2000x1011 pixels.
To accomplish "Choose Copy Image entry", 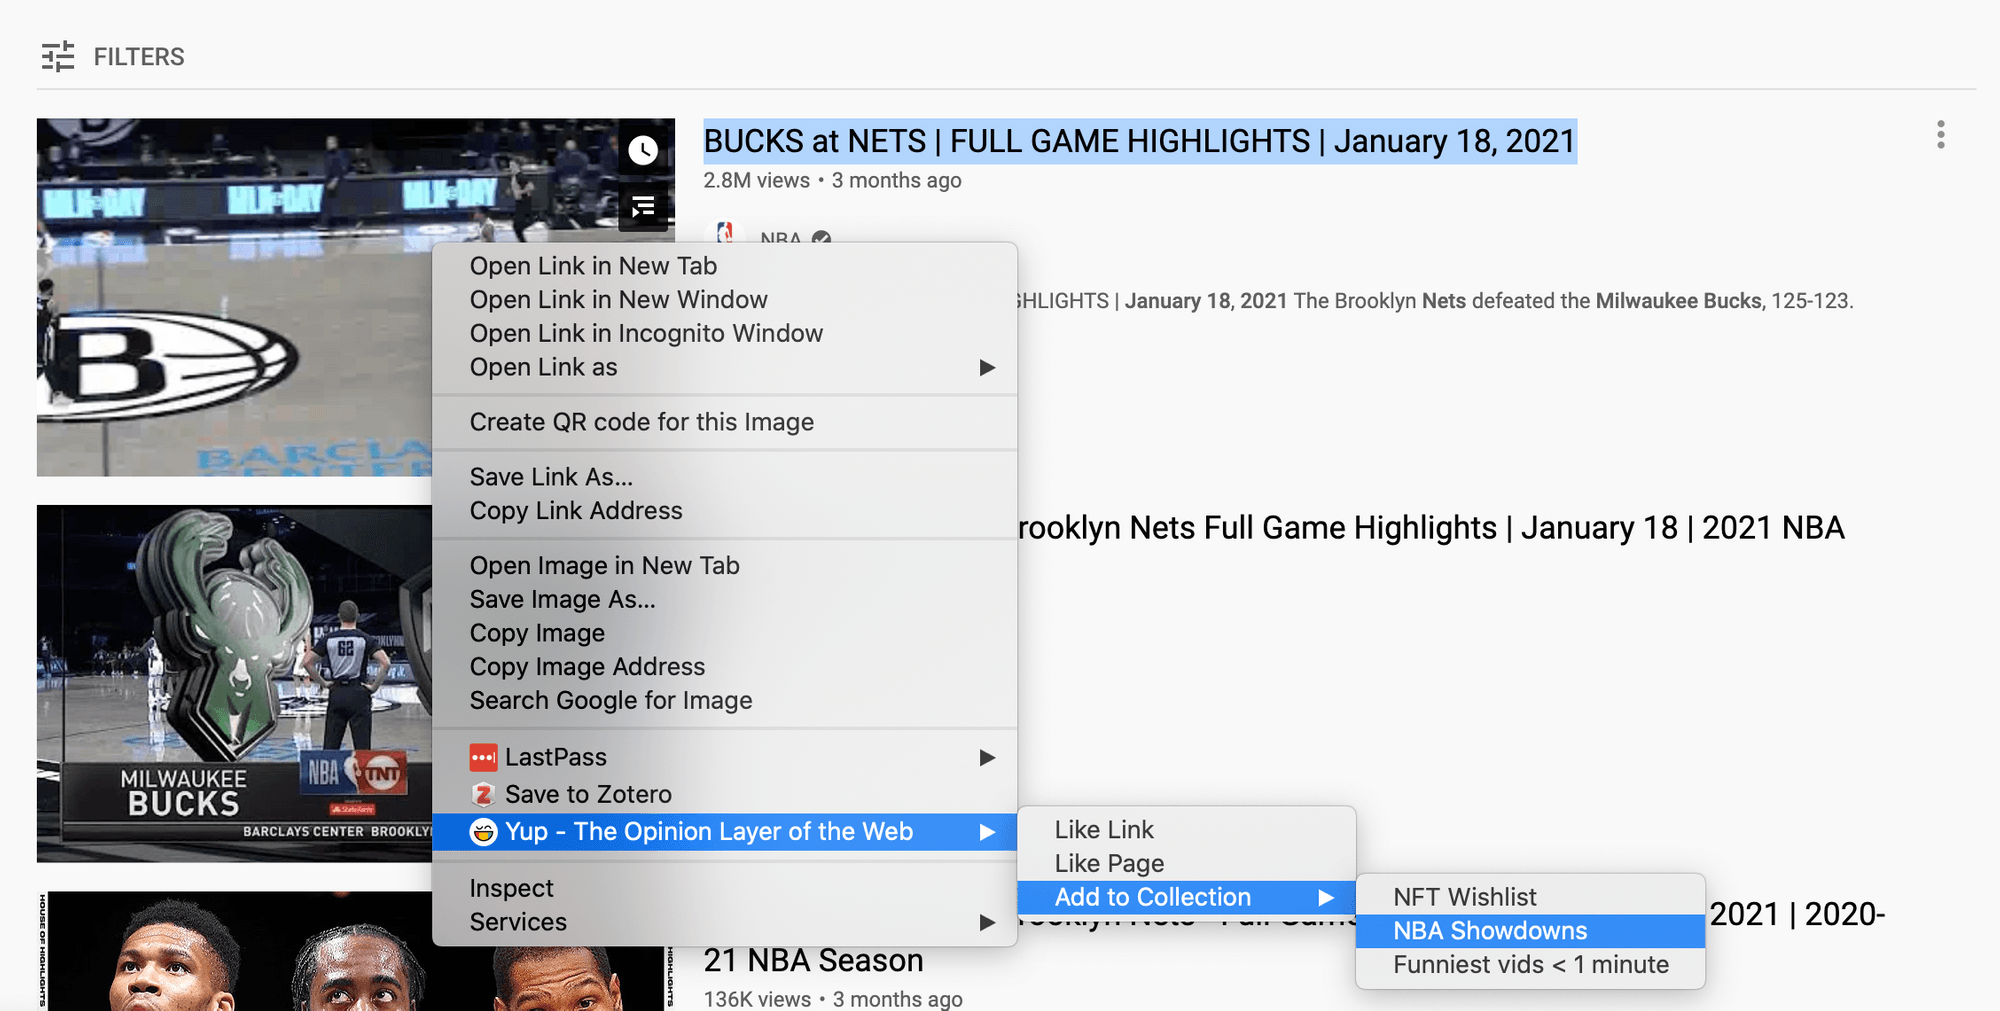I will [724, 634].
